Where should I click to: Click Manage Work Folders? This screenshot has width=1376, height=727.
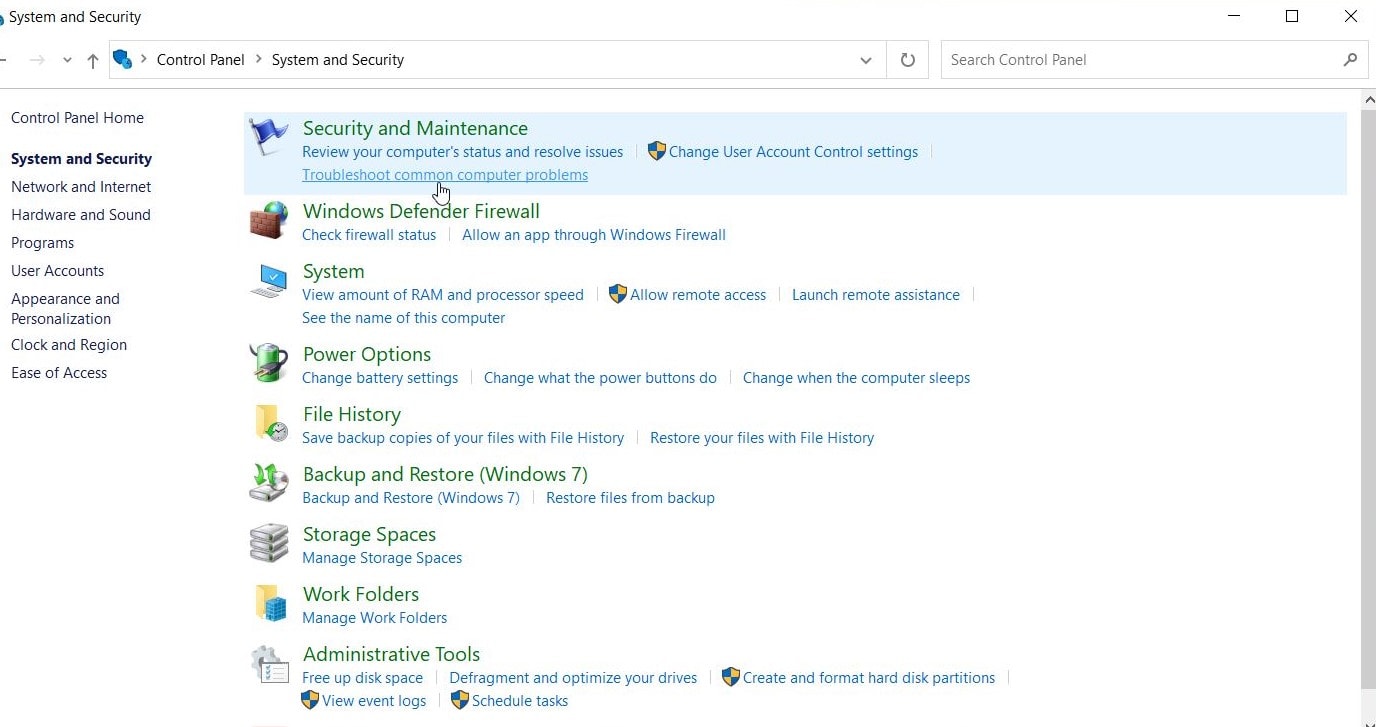click(374, 618)
